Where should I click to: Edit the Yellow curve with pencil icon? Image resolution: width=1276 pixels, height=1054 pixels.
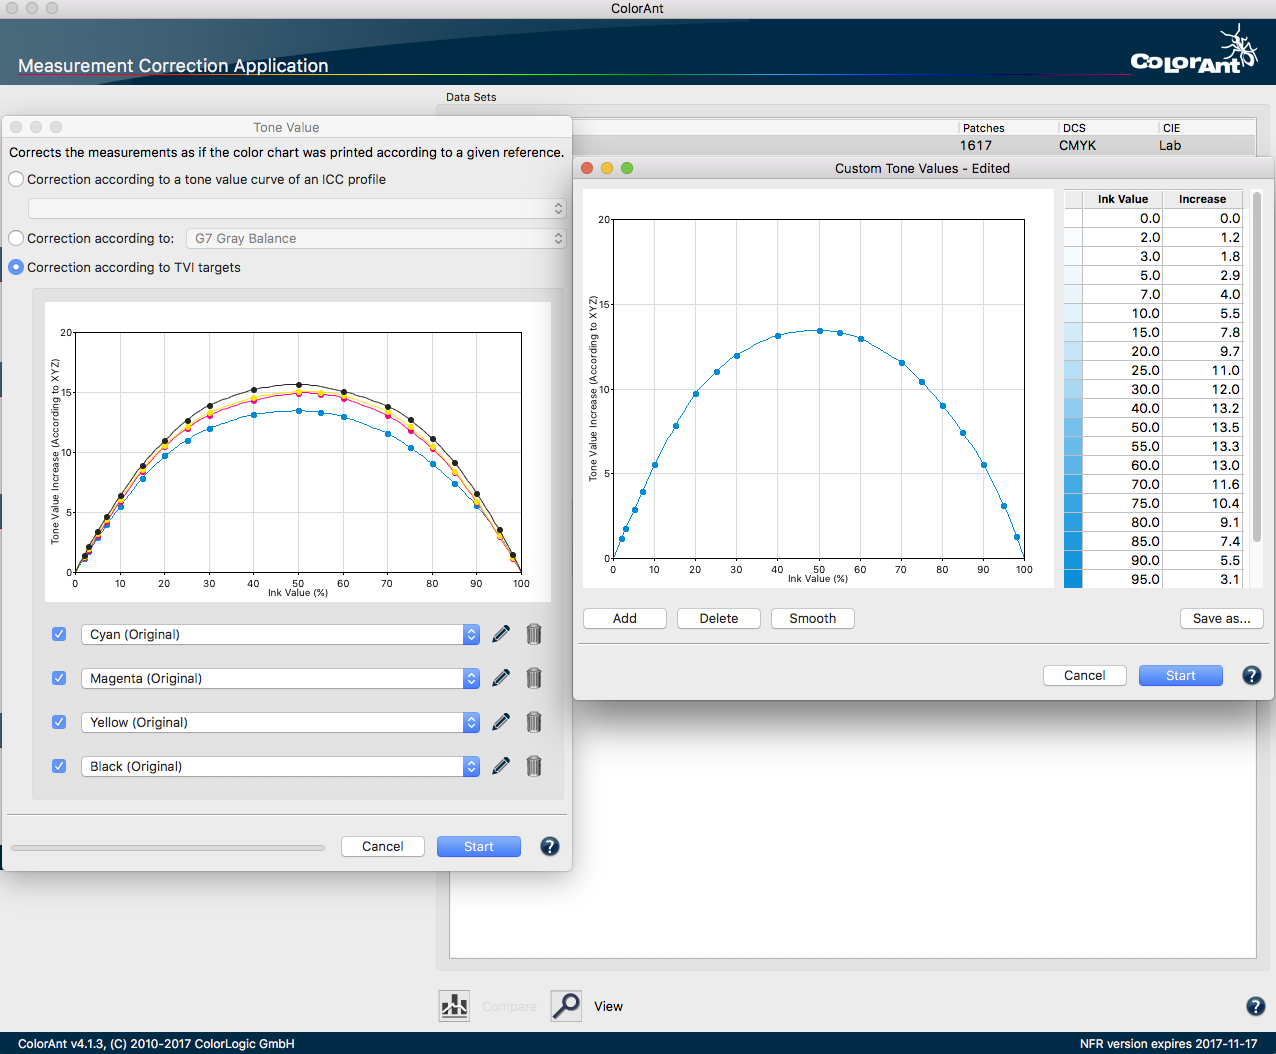pyautogui.click(x=501, y=722)
